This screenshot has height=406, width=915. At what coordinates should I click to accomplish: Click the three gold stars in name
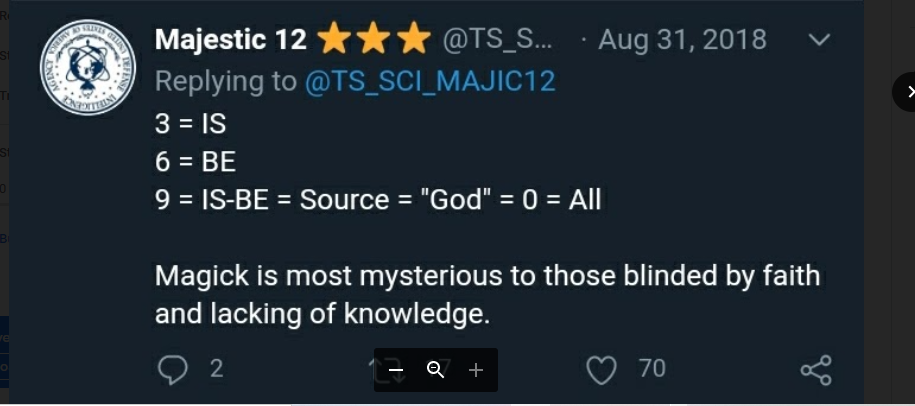coord(374,40)
